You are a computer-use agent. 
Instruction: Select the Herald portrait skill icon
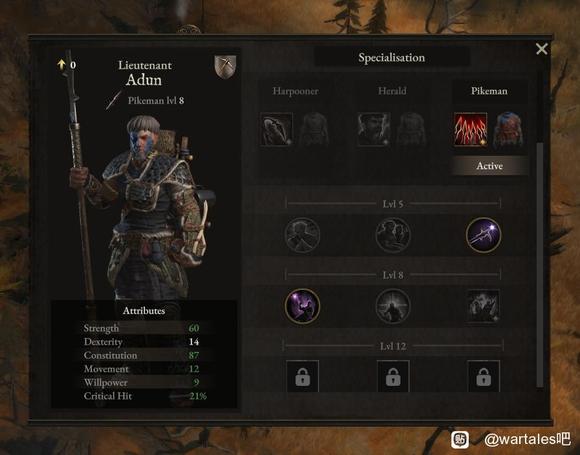(374, 129)
